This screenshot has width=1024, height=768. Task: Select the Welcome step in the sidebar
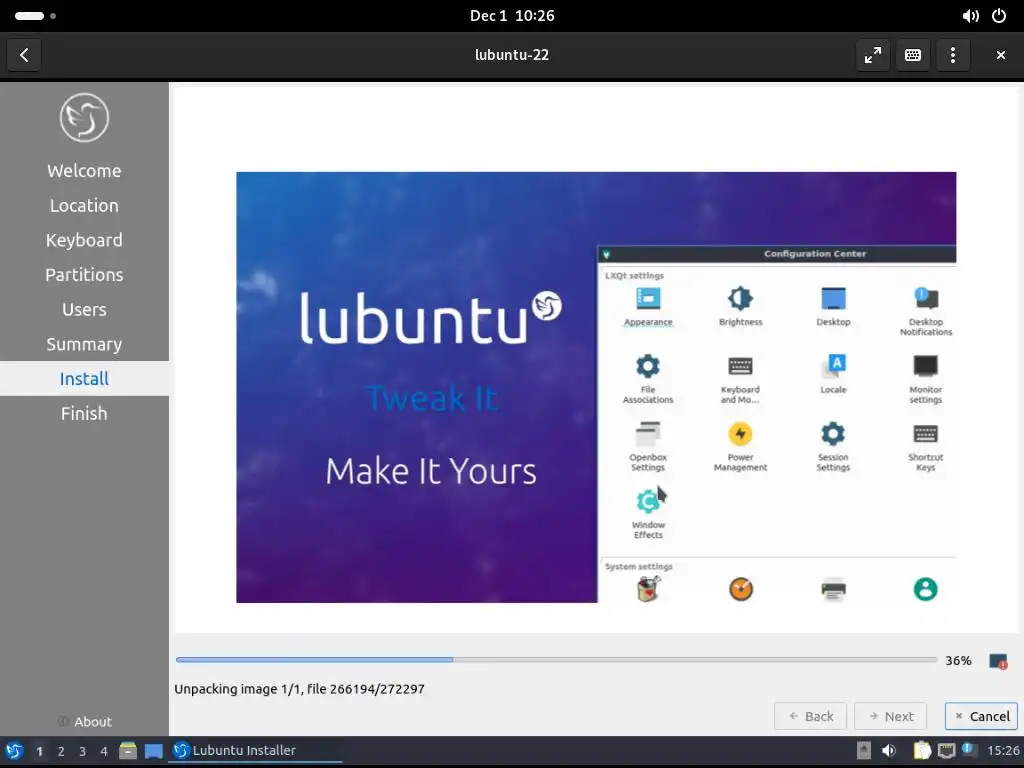point(84,170)
